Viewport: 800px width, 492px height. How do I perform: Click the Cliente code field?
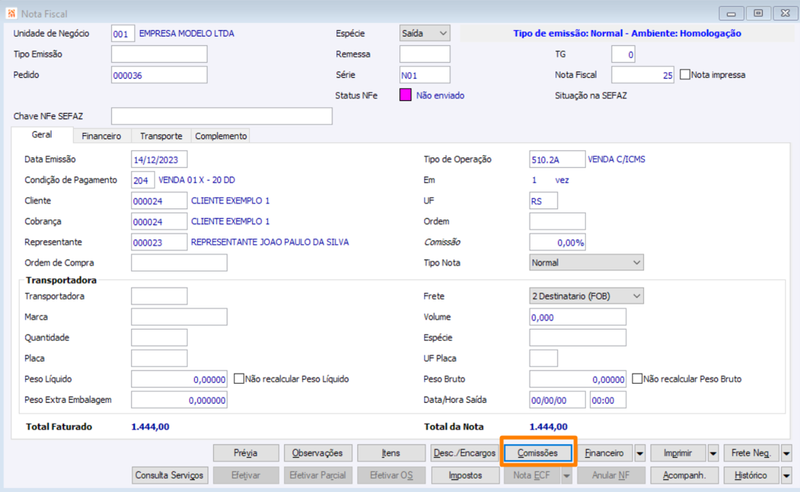tap(159, 201)
